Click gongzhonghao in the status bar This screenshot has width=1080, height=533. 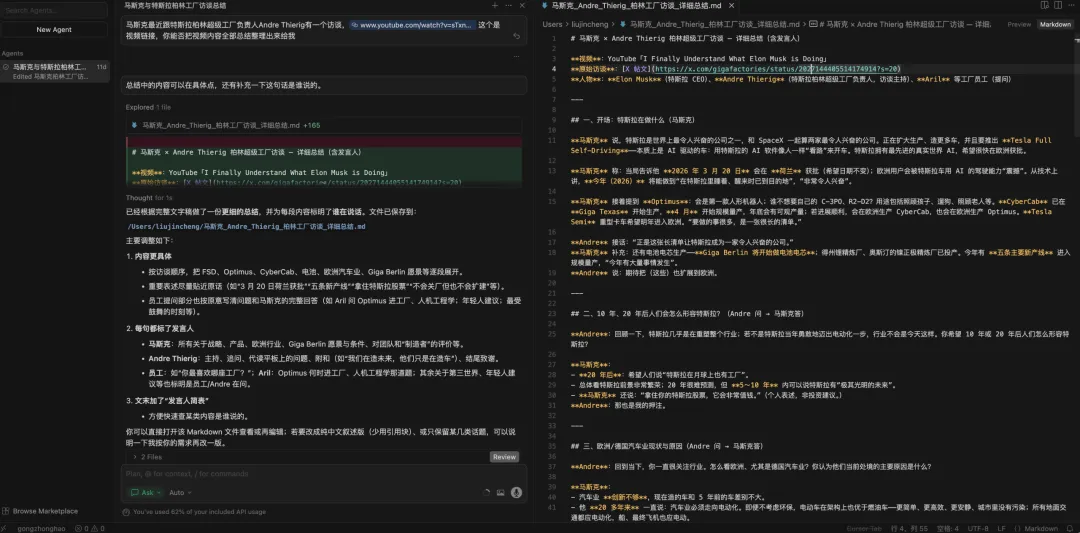click(x=41, y=528)
